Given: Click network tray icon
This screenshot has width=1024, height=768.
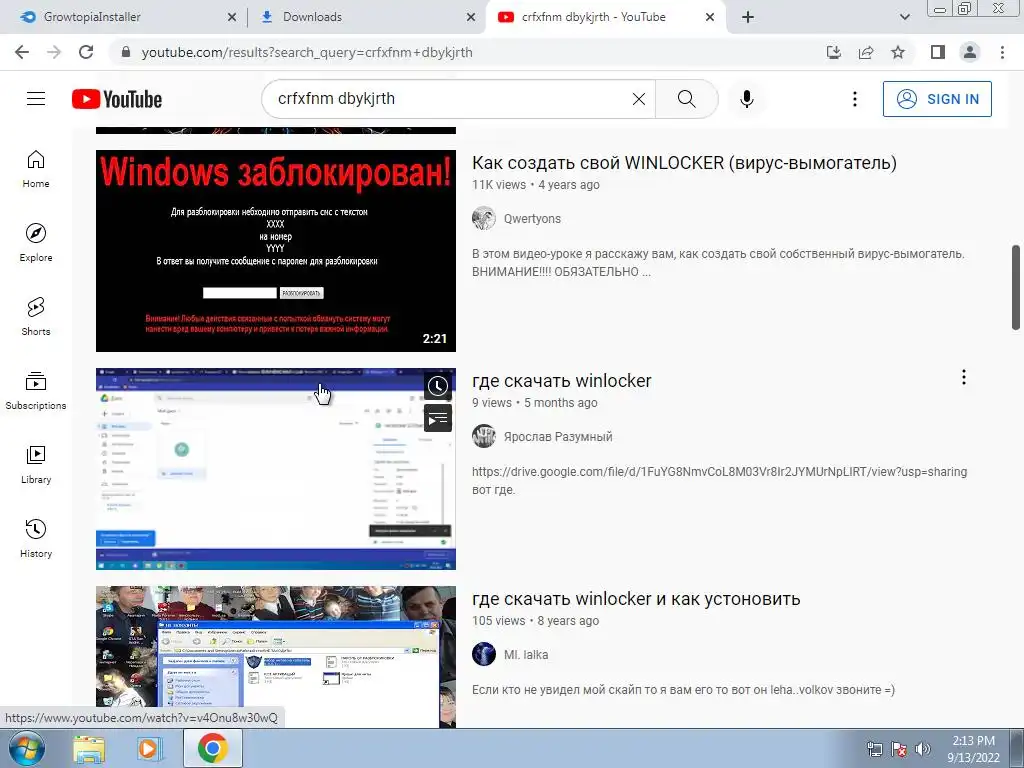Looking at the screenshot, I should (874, 750).
